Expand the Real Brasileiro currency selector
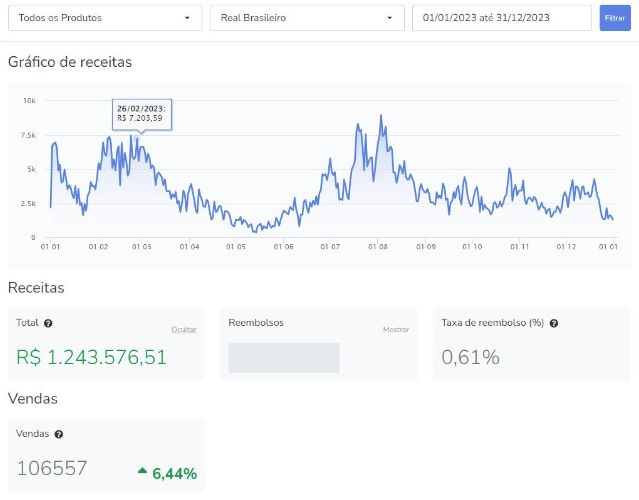 [x=305, y=18]
